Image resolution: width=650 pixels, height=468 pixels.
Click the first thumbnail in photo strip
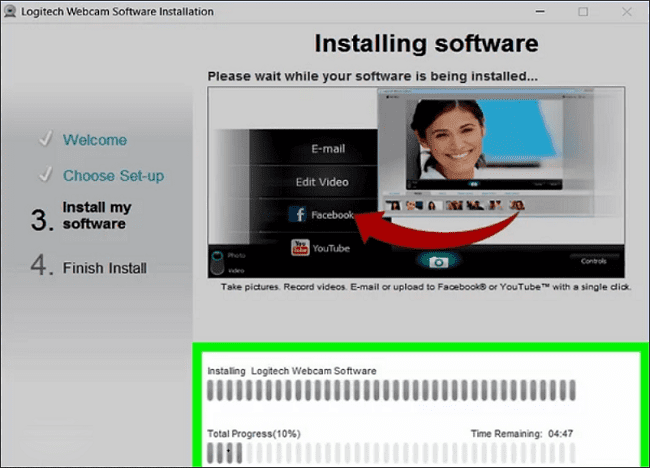pos(393,205)
